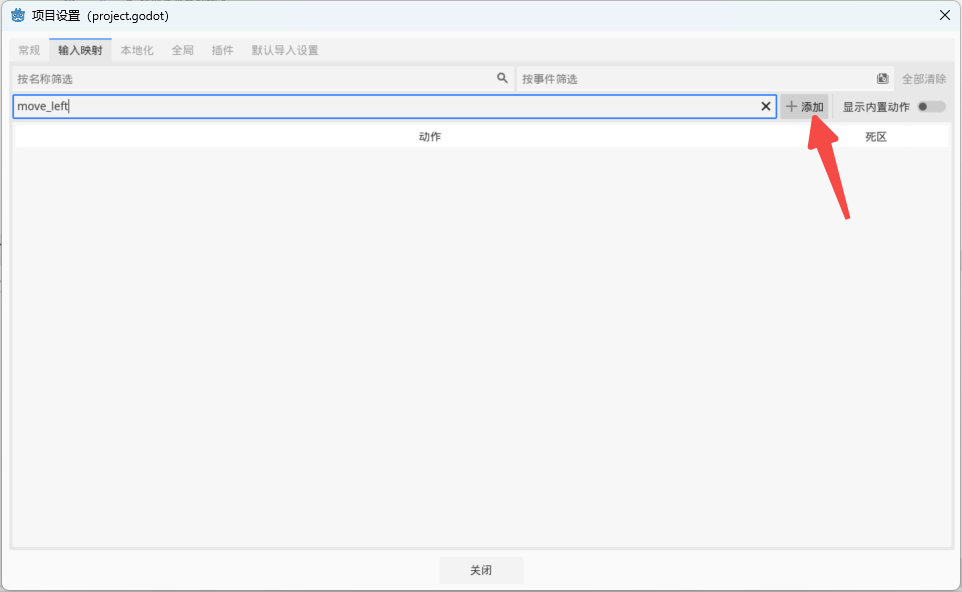
Task: Switch to the 本地化 tab
Action: tap(137, 49)
